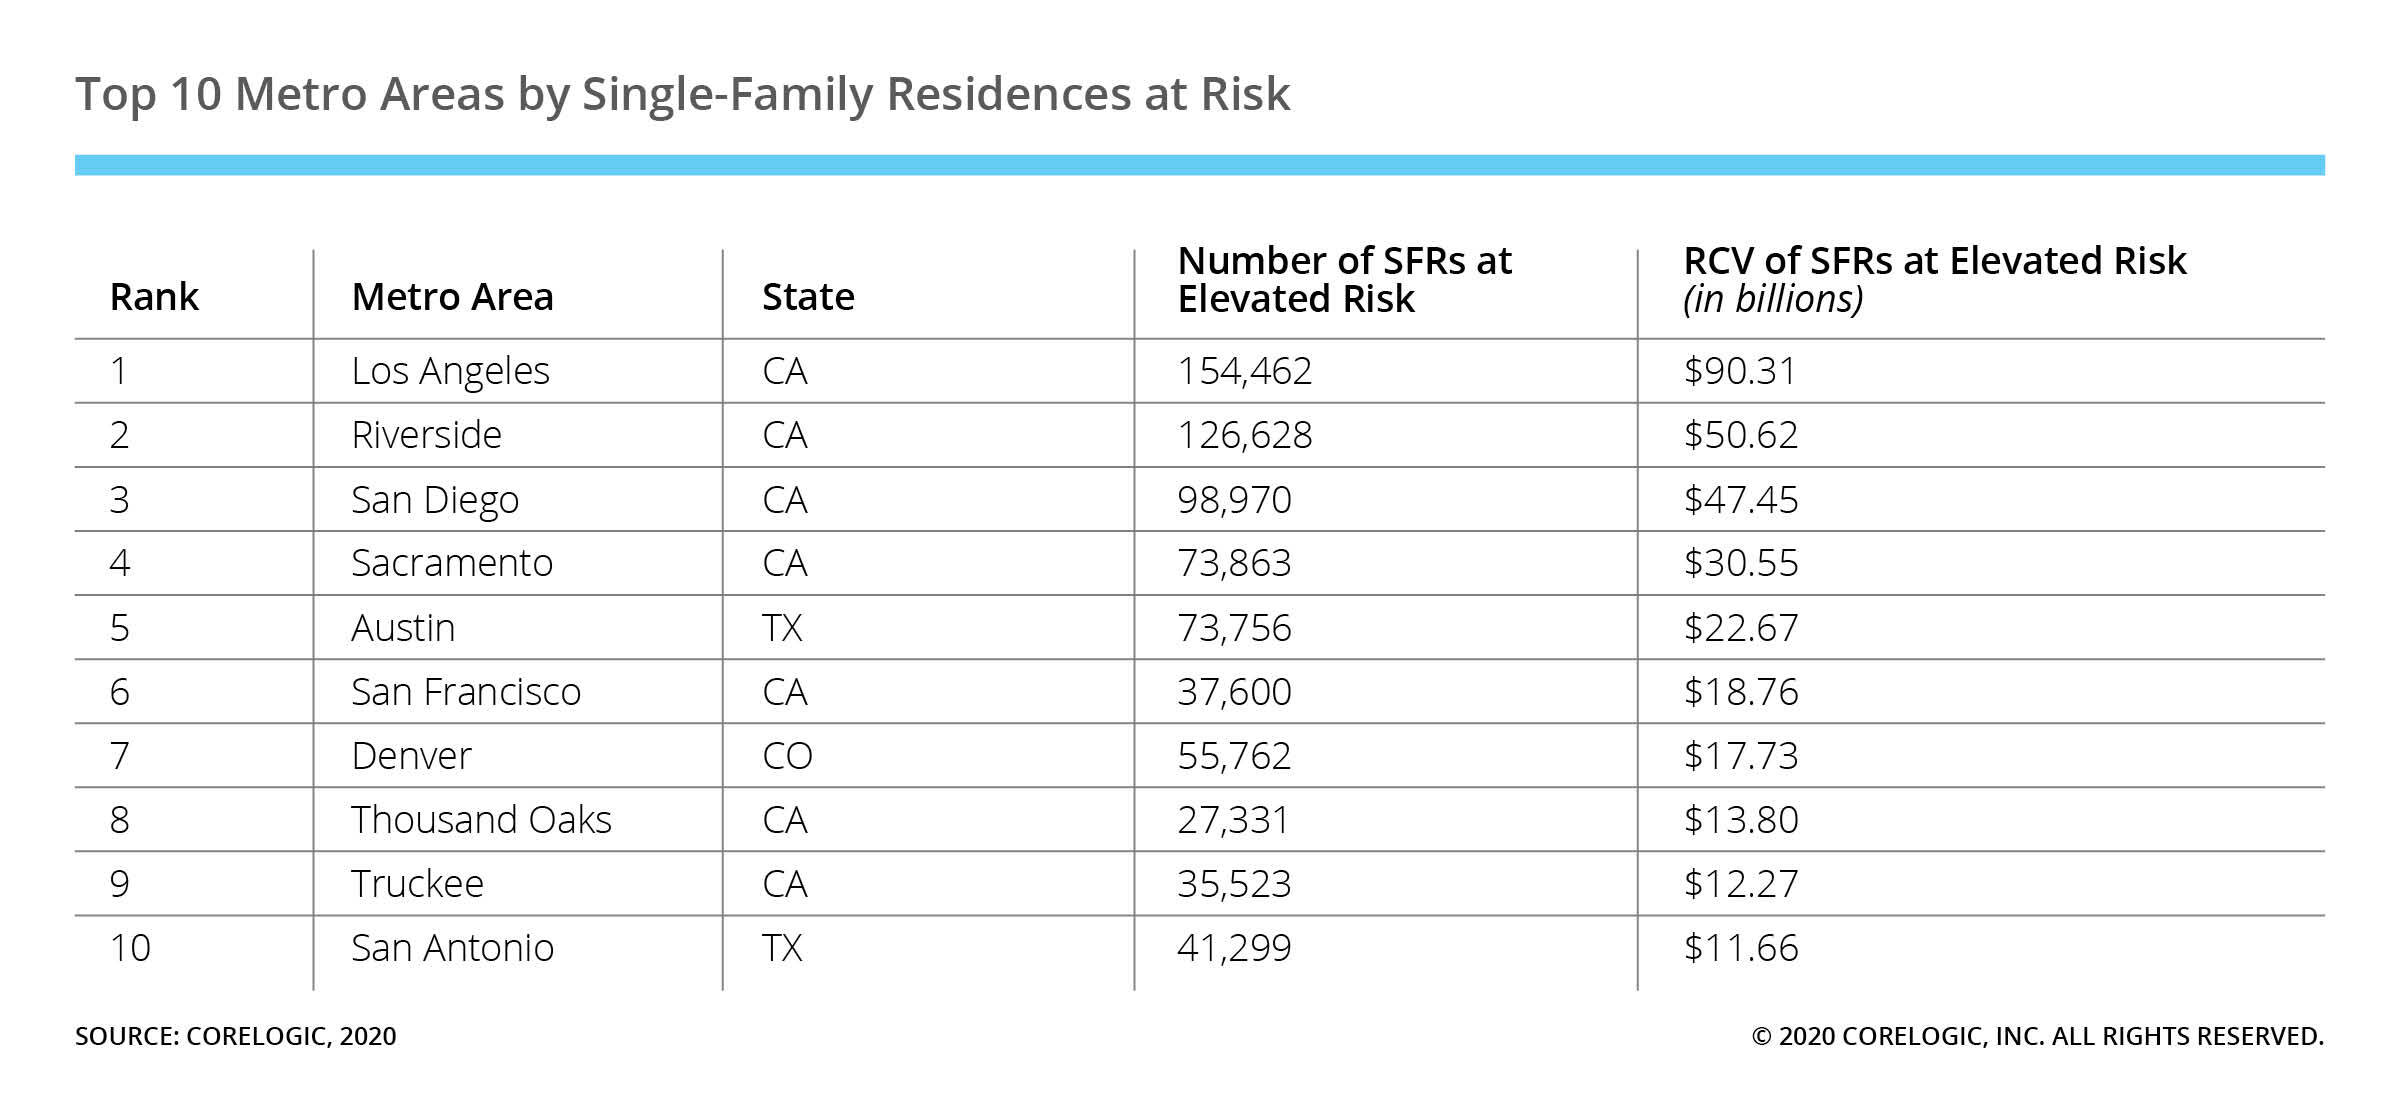Click Los Angeles RCV value $90.31
This screenshot has height=1110, width=2400.
1740,371
